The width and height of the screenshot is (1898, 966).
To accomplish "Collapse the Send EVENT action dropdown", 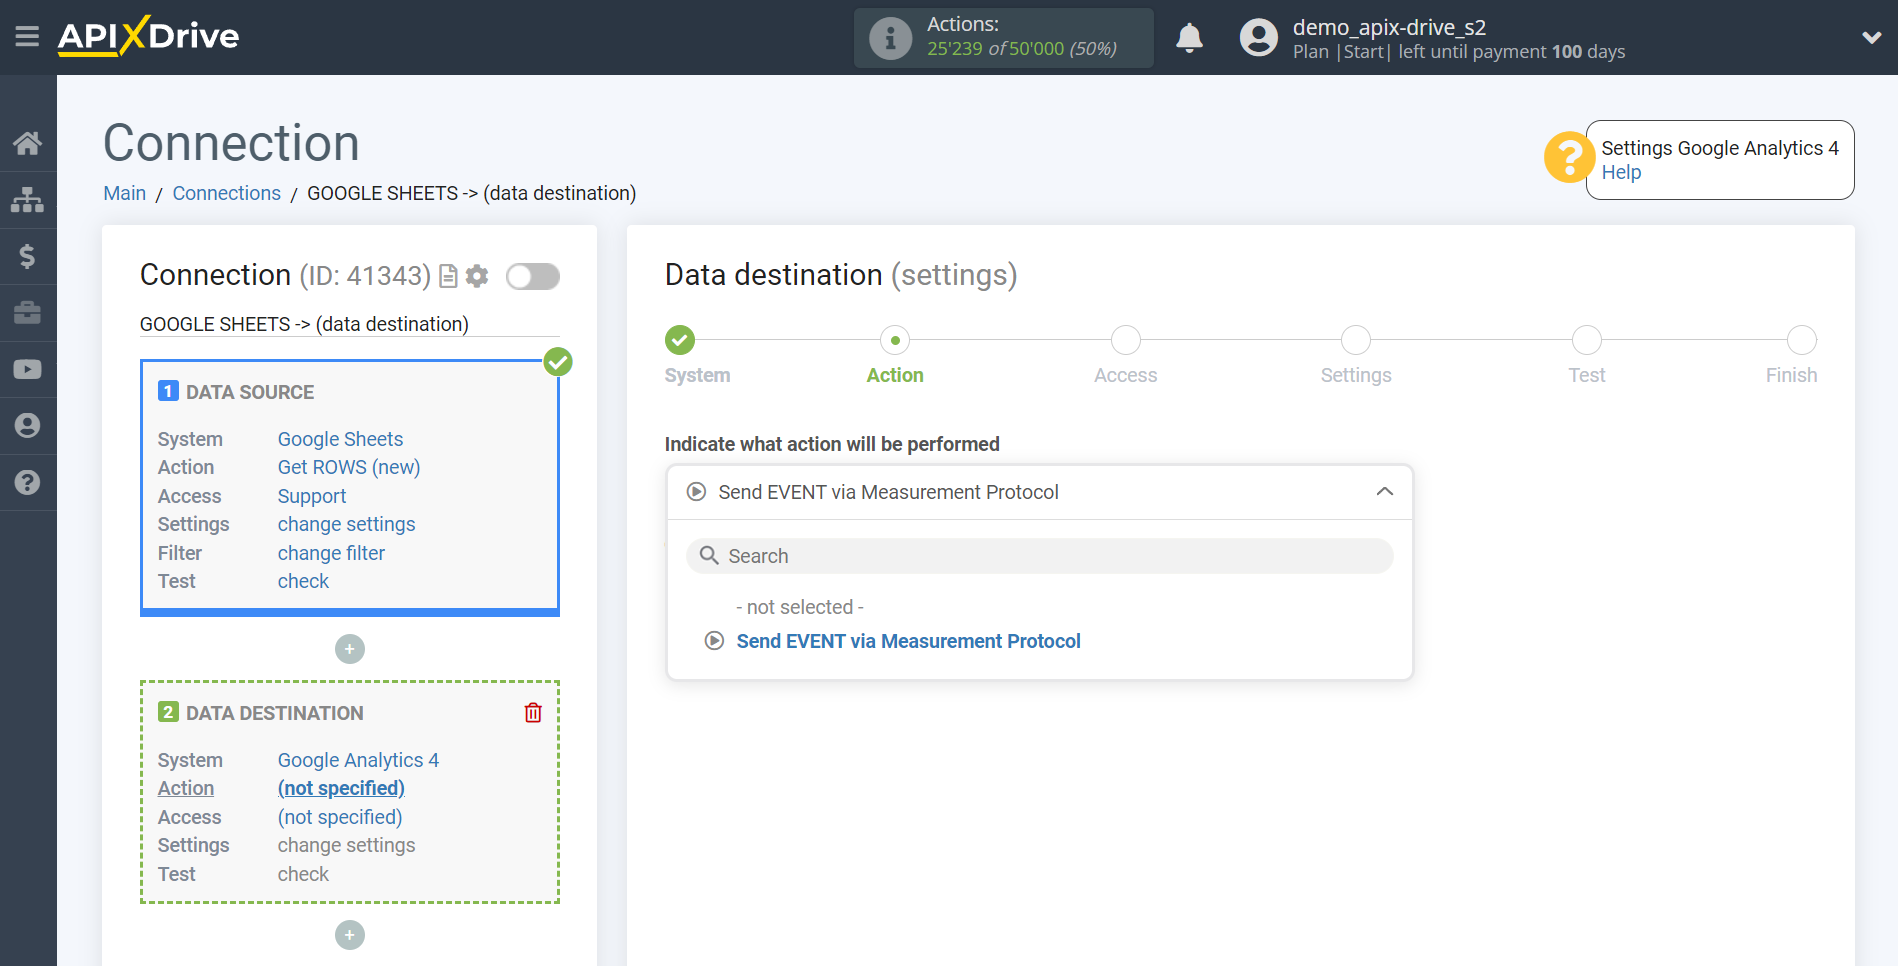I will (x=1385, y=492).
